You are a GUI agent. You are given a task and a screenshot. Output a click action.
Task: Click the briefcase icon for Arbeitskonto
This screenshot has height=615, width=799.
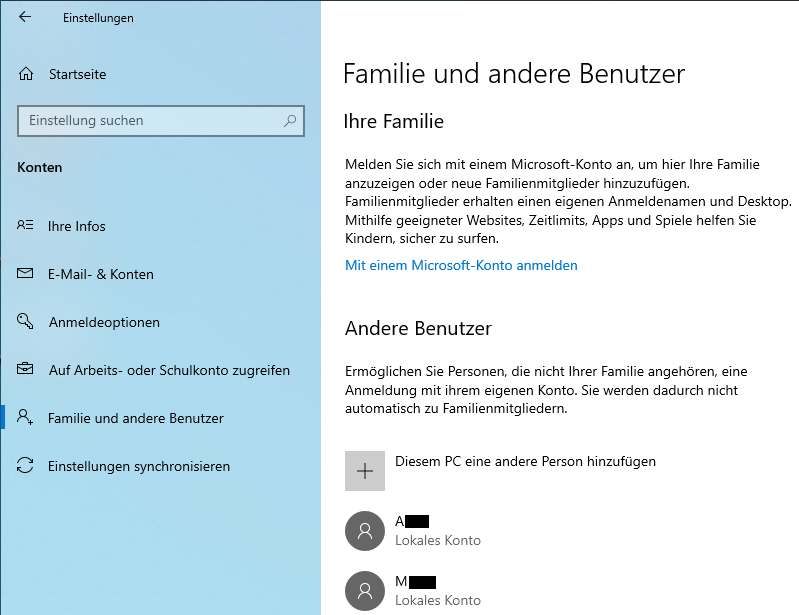pos(25,368)
